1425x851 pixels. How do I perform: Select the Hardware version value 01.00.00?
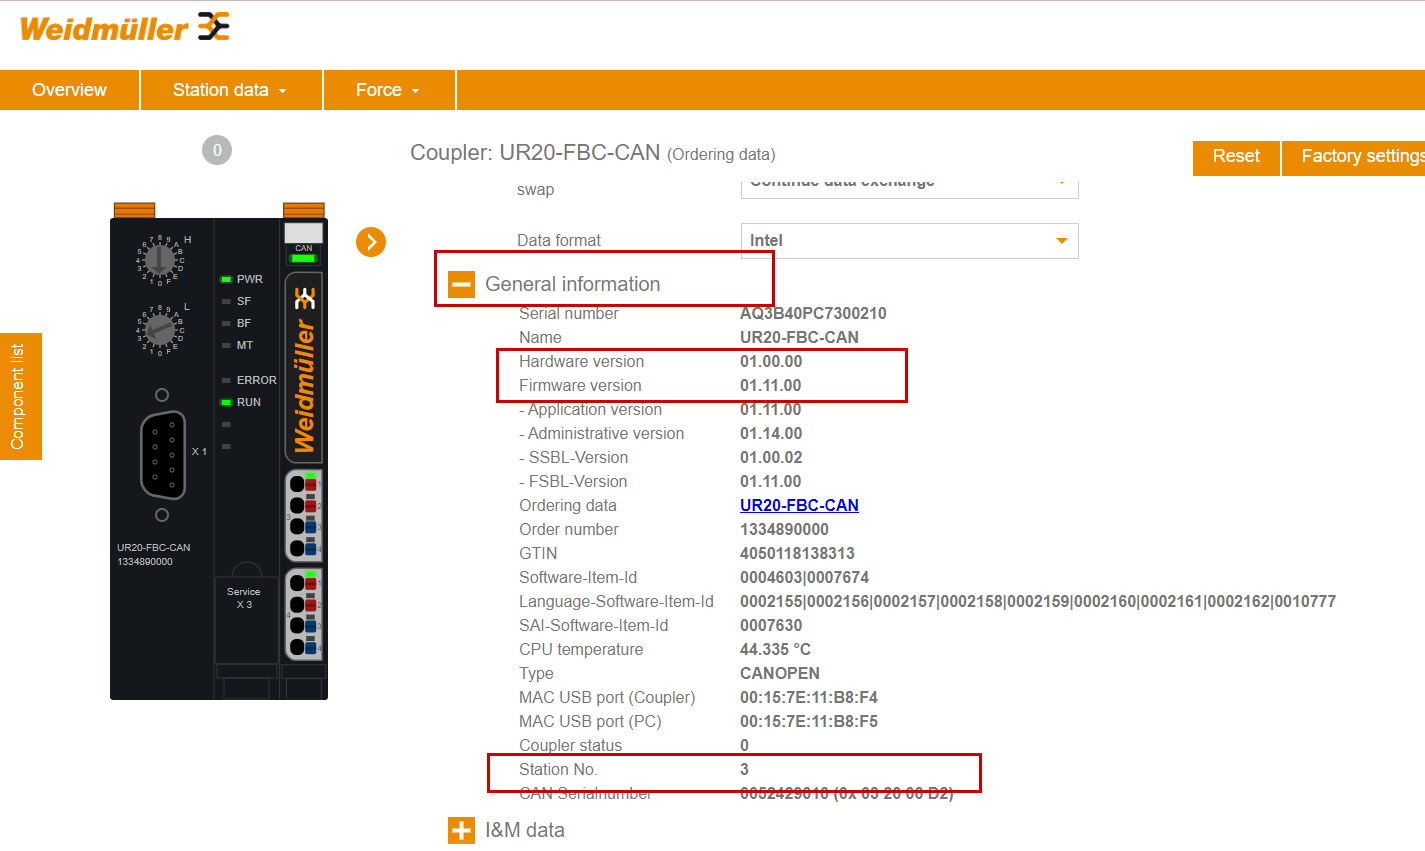(x=771, y=361)
